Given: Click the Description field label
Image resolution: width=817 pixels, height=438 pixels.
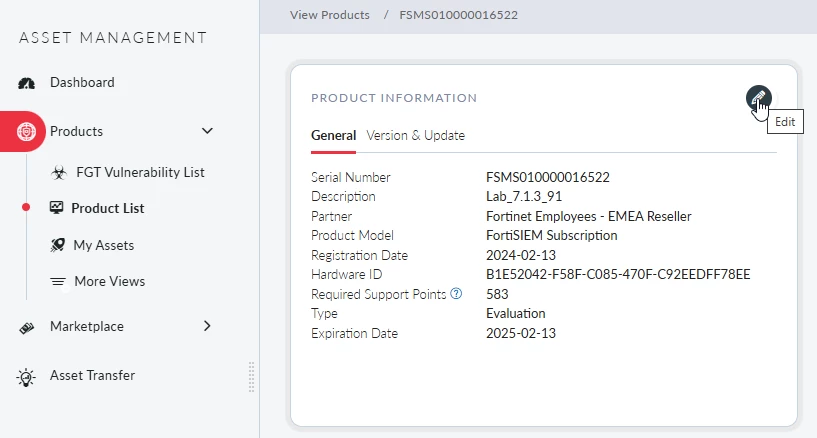Looking at the screenshot, I should 343,197.
